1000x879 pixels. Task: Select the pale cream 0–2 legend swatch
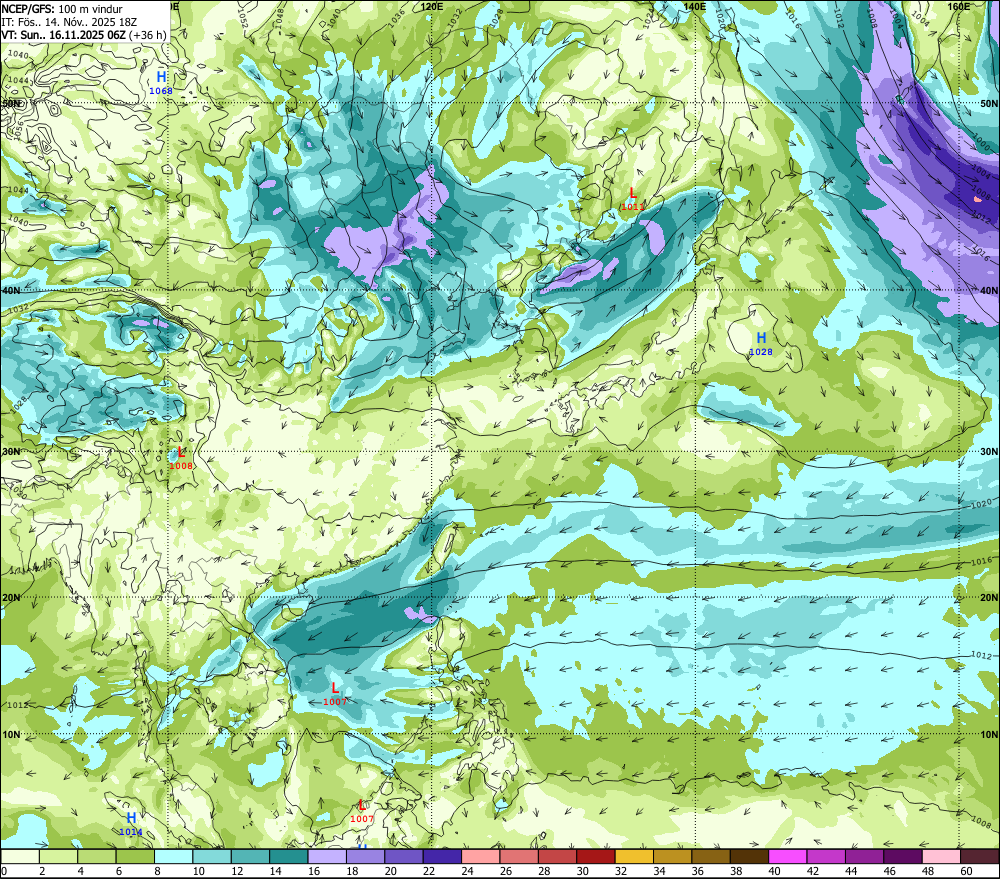click(x=20, y=856)
